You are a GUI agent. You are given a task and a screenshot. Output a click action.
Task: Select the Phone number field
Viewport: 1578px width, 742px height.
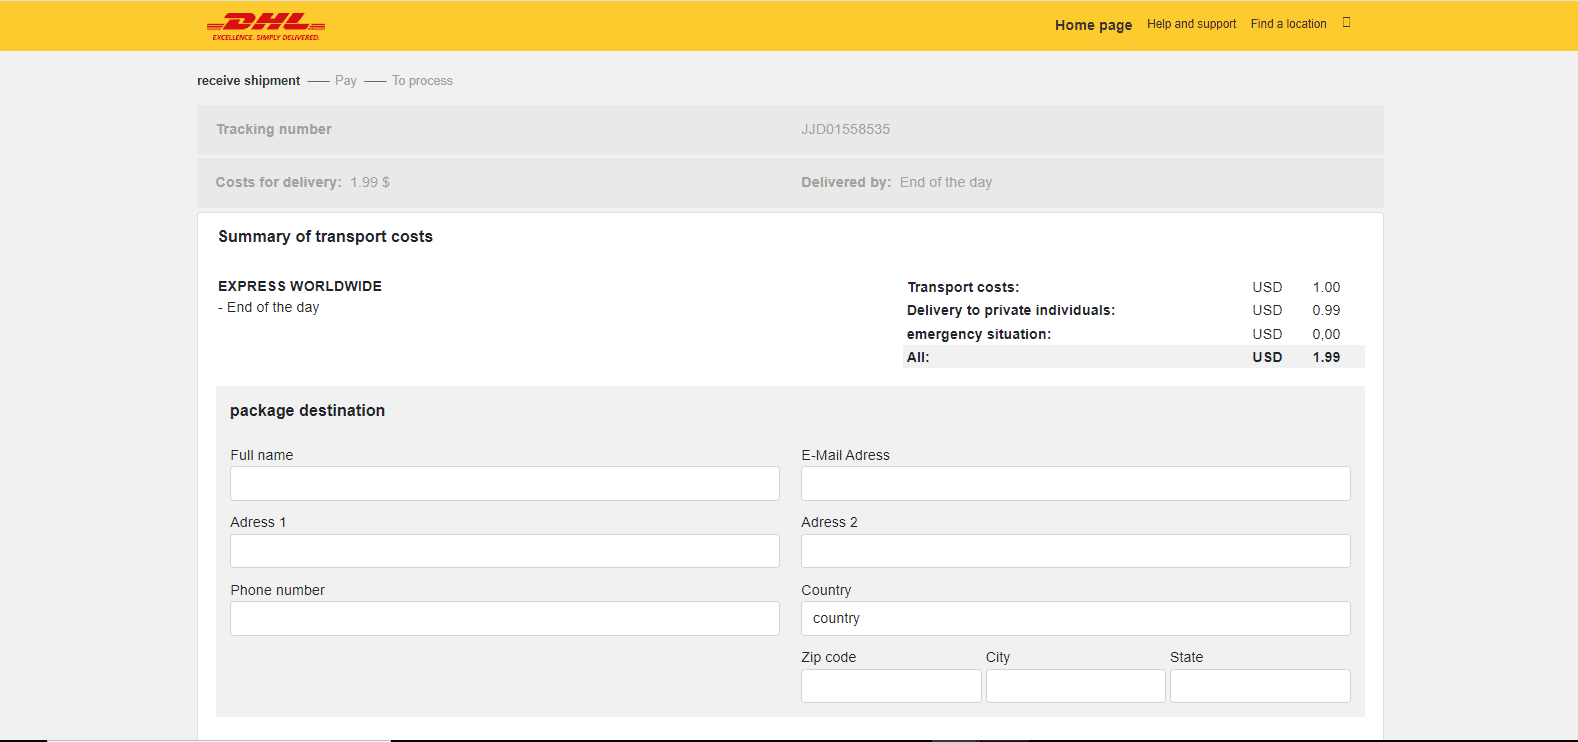(504, 619)
